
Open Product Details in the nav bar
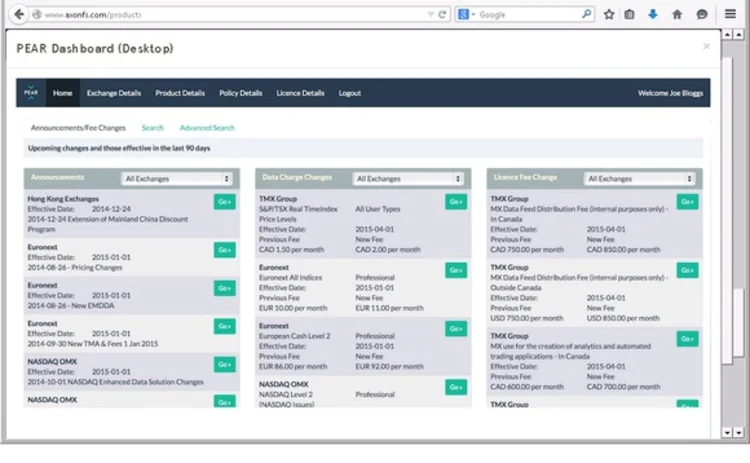click(180, 93)
